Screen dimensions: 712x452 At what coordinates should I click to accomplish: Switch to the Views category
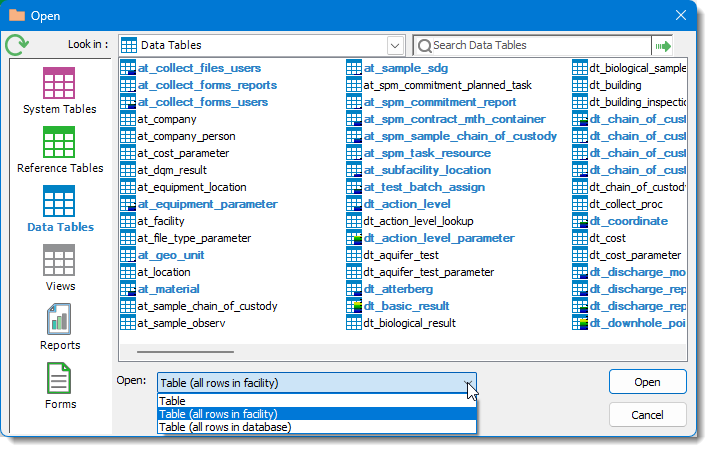[x=59, y=268]
